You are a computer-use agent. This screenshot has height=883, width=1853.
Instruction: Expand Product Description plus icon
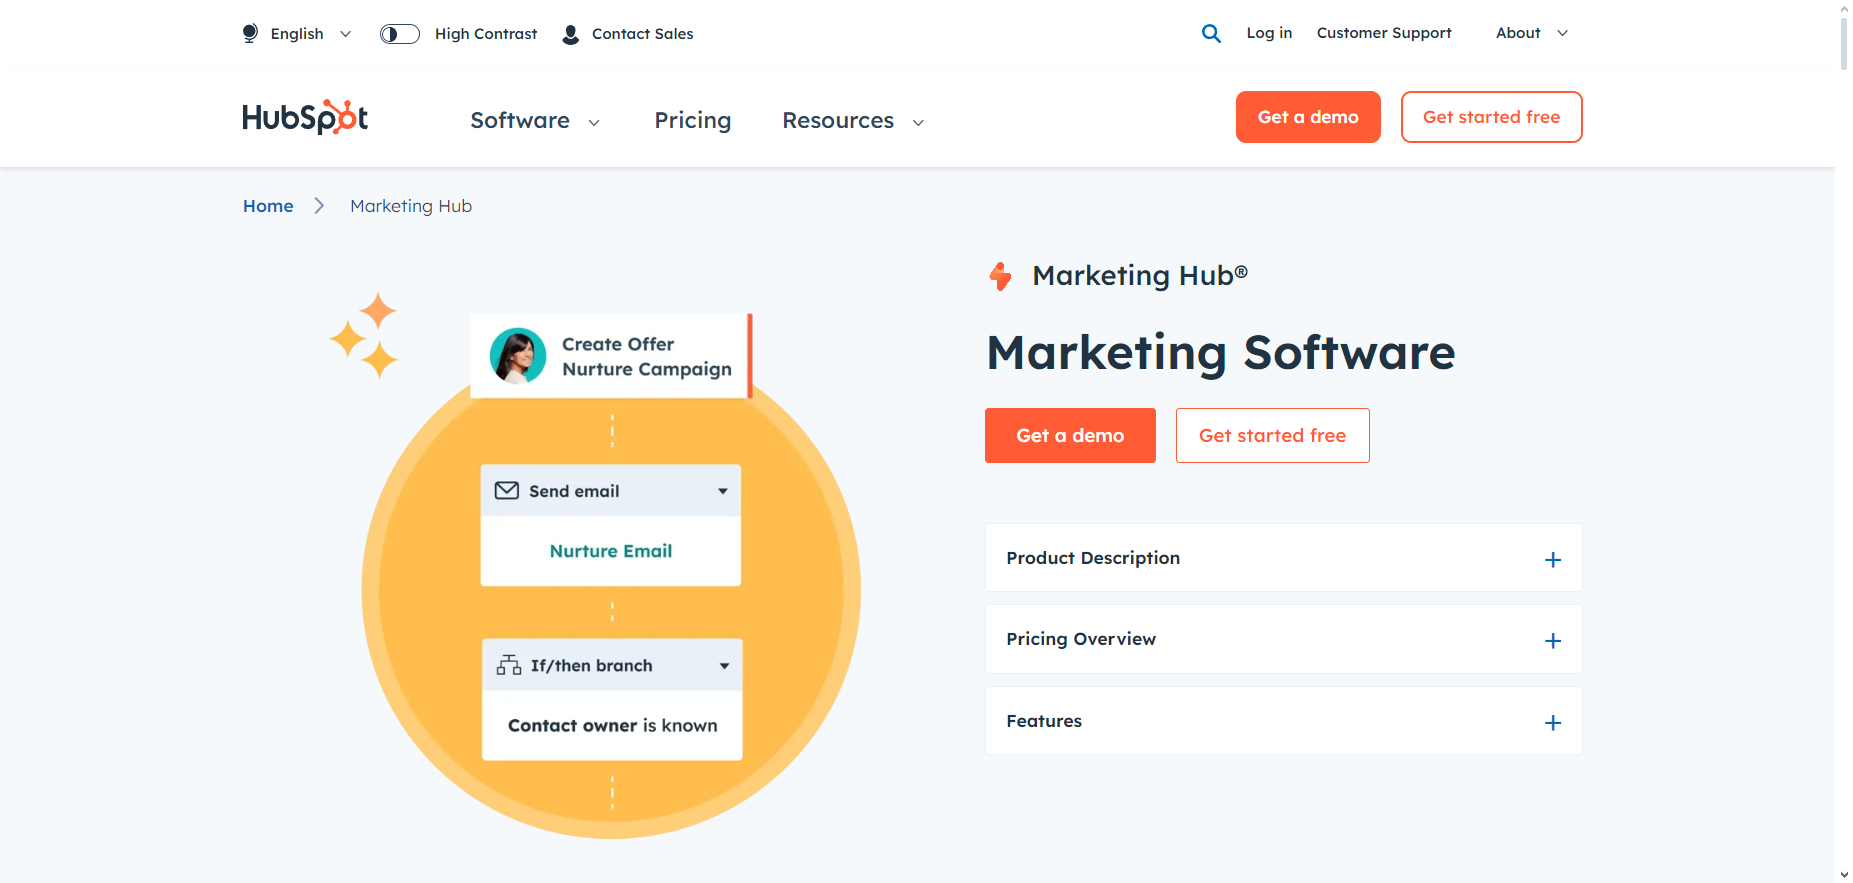point(1553,560)
